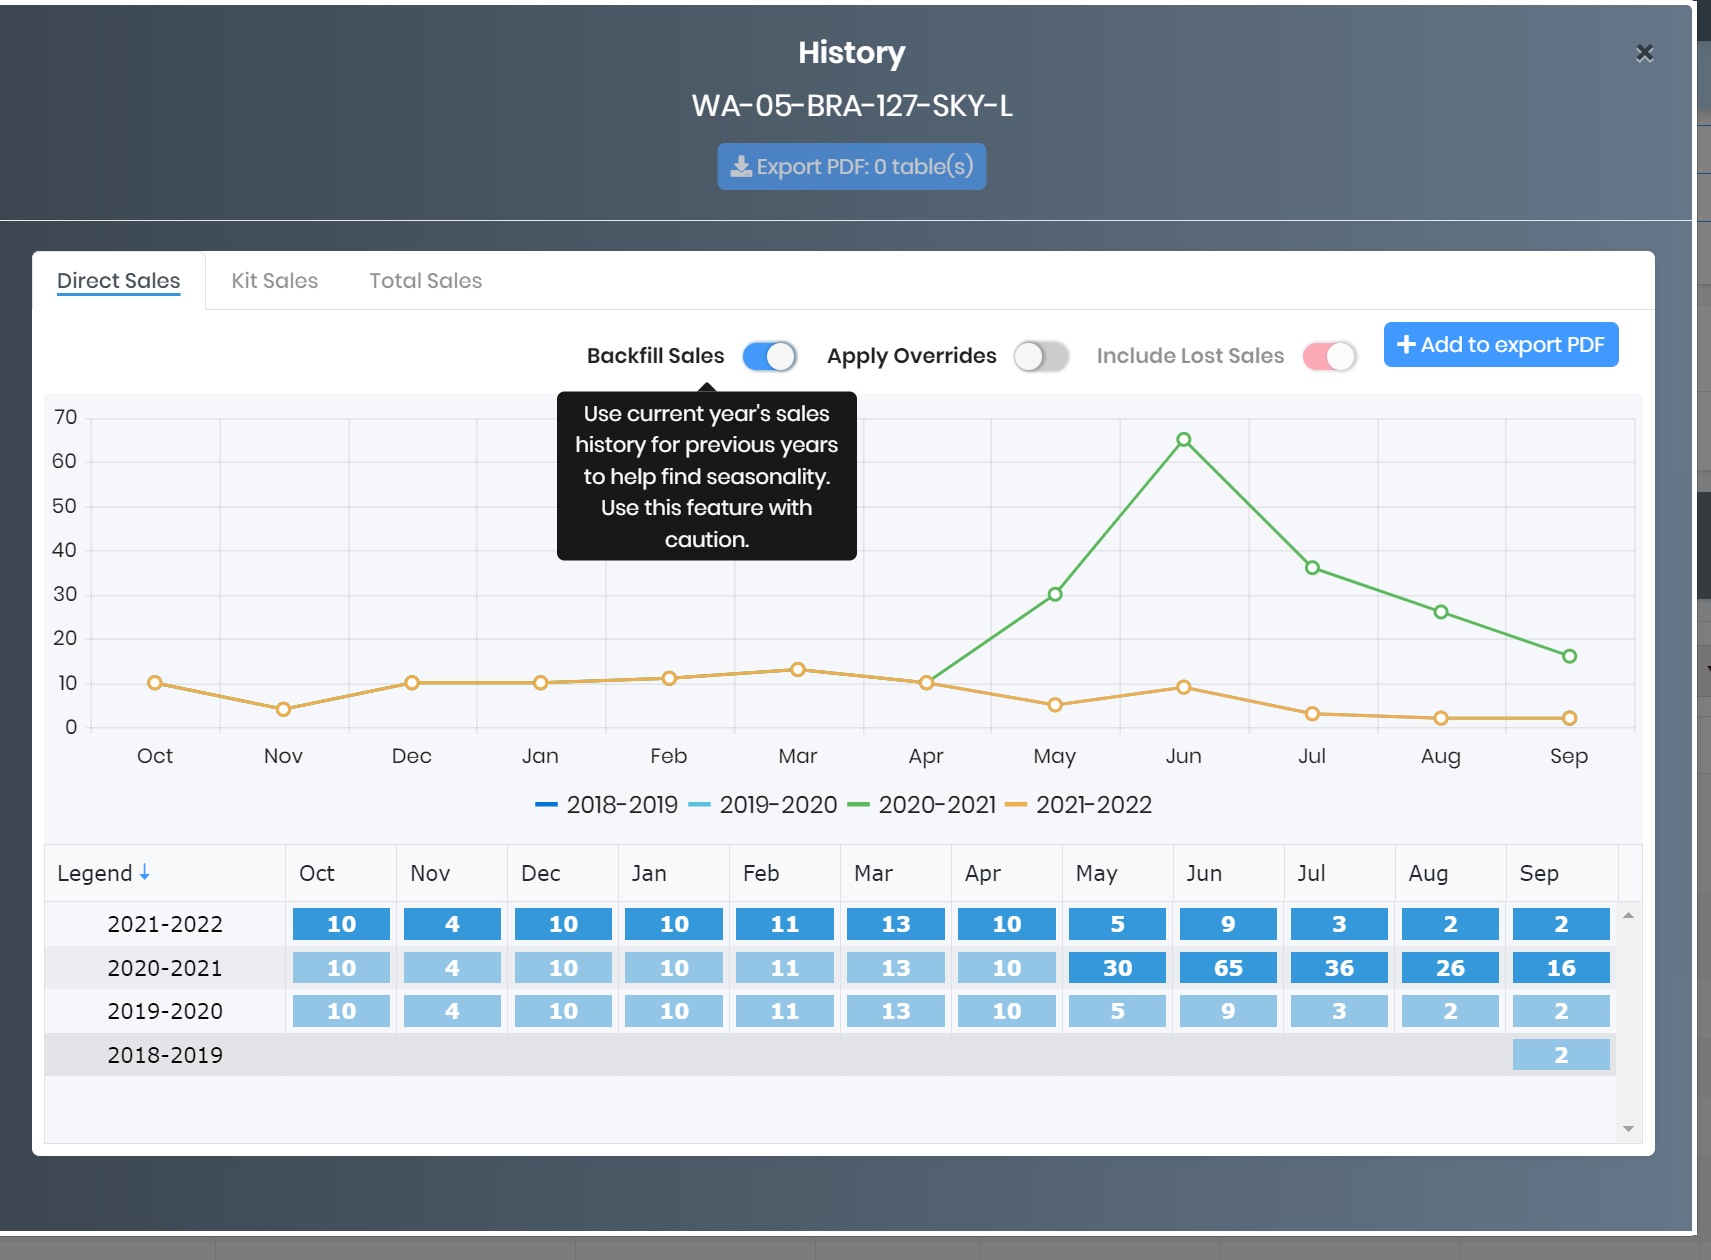The width and height of the screenshot is (1711, 1260).
Task: Click Add to export PDF button
Action: 1501,345
